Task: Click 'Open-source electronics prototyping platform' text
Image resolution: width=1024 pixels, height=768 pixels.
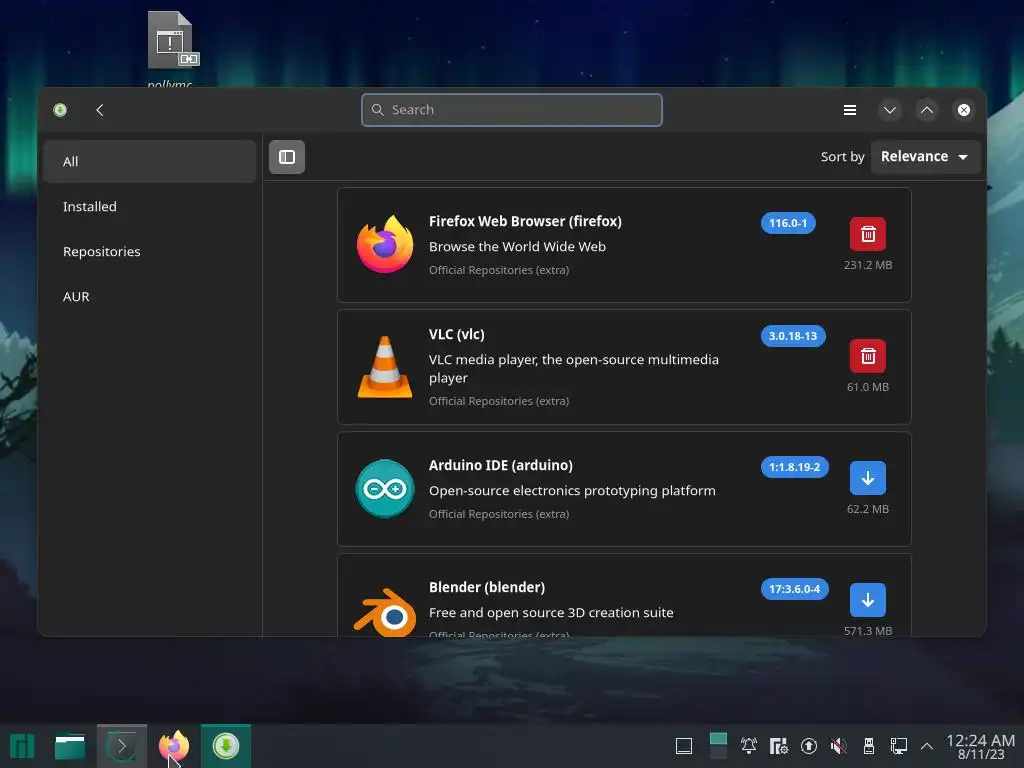Action: [572, 490]
